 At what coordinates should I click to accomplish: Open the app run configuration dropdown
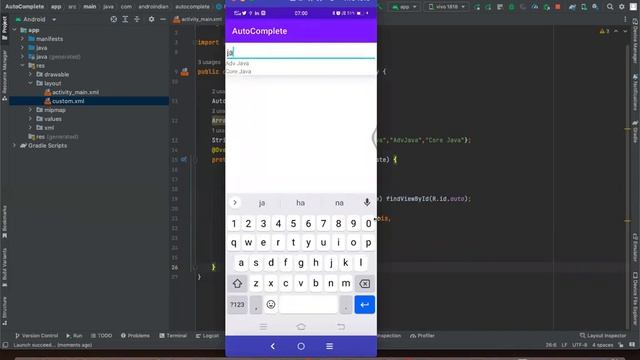(x=404, y=7)
